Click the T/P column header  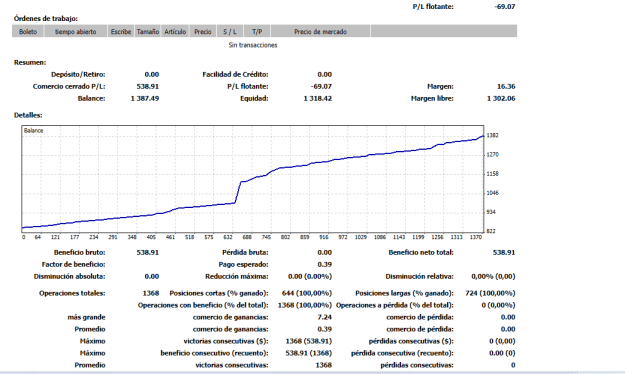coord(257,31)
